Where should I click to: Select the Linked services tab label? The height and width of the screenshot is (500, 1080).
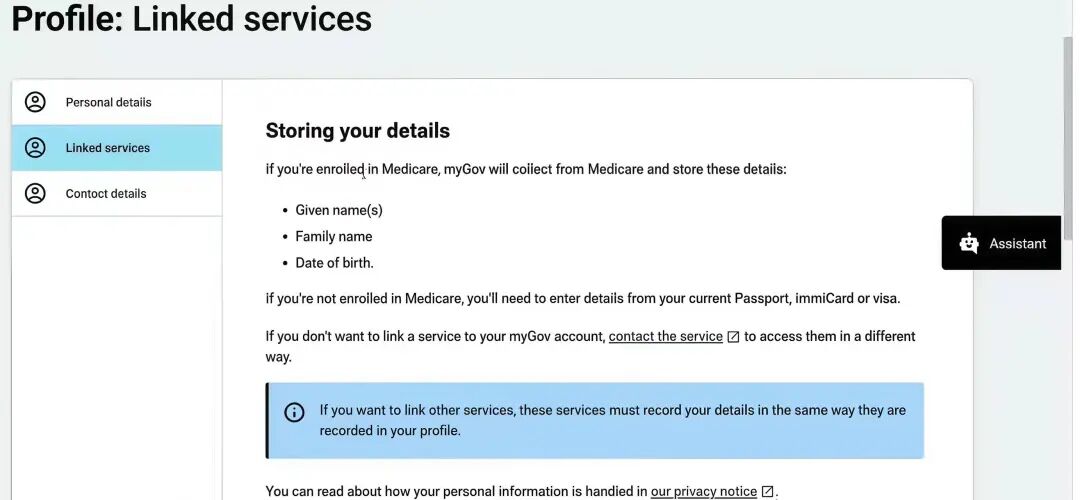(x=108, y=148)
